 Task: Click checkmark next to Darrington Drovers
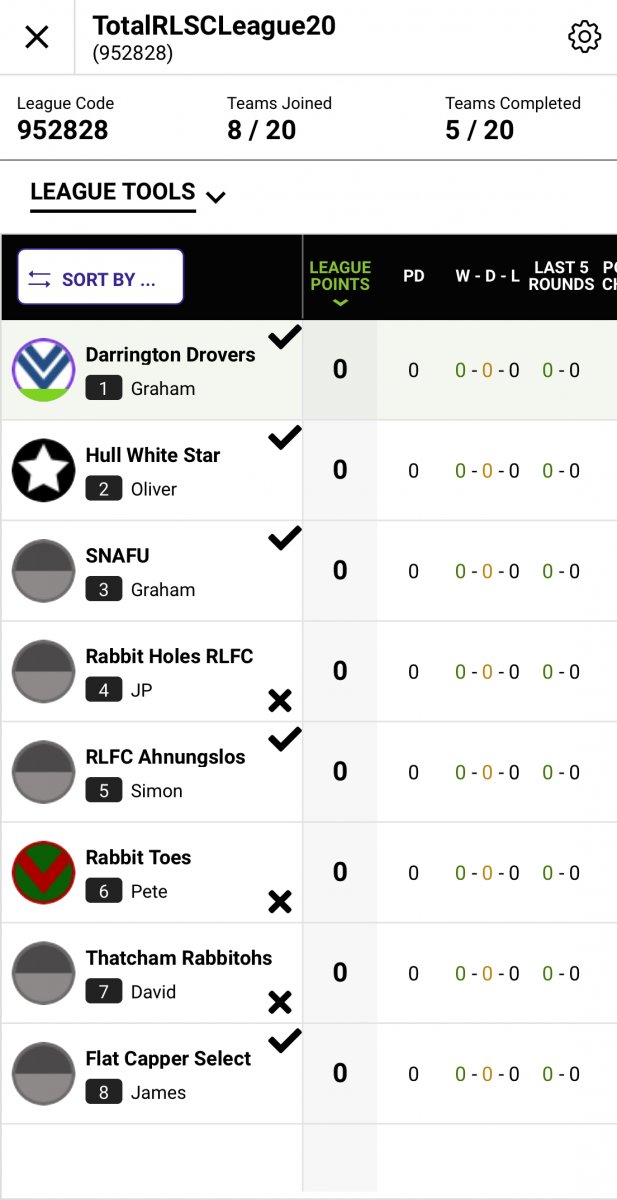coord(285,337)
